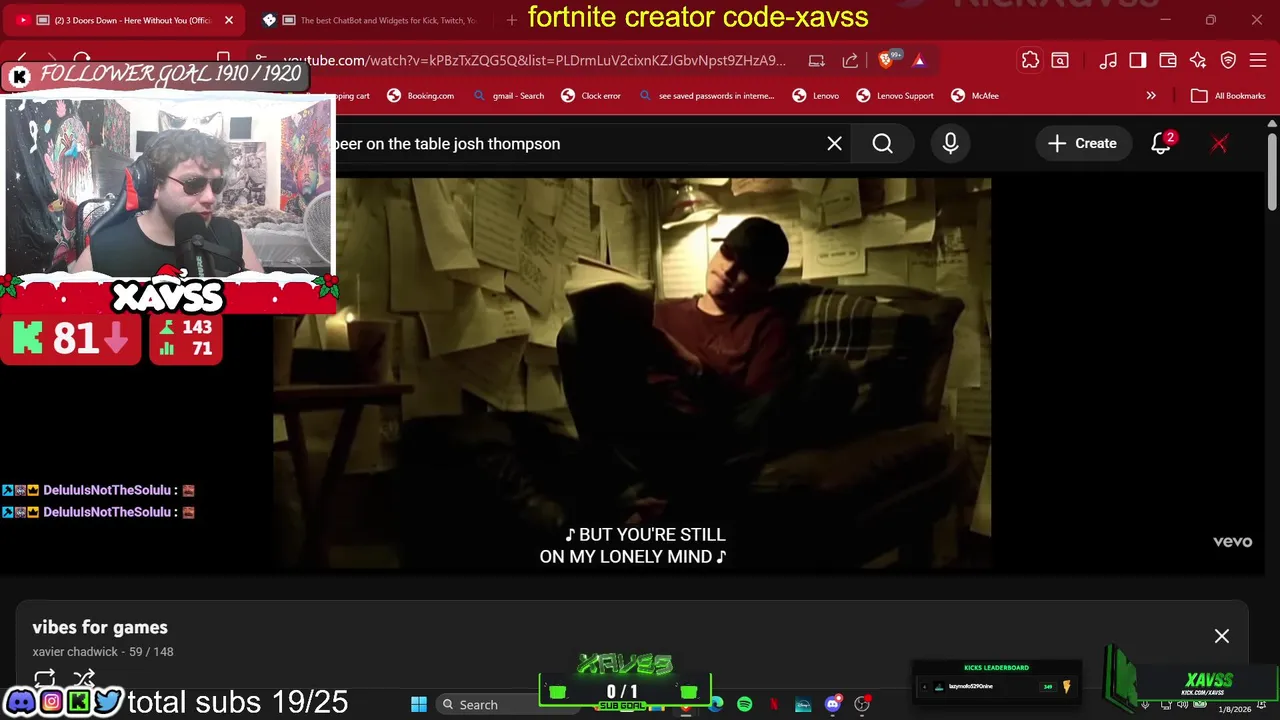
Task: Open Brave Shields lion icon
Action: (x=887, y=61)
